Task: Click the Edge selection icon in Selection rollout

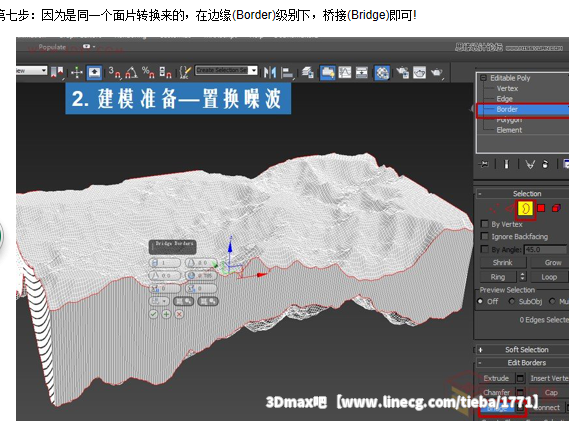Action: [x=510, y=209]
